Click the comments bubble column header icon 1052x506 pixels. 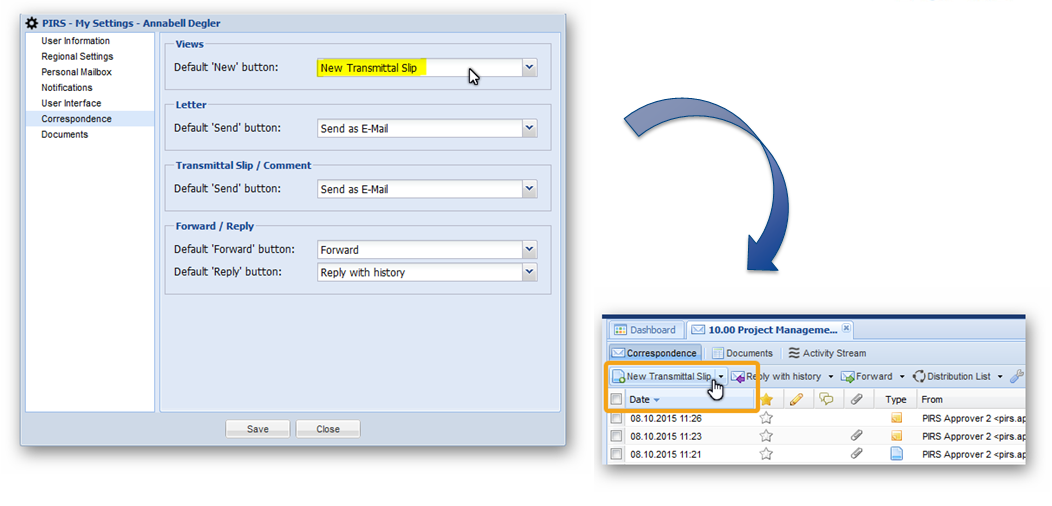pos(826,399)
